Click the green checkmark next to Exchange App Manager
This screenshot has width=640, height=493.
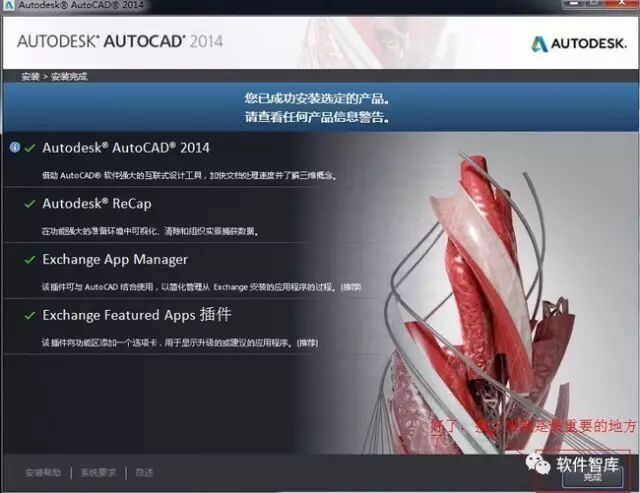click(x=30, y=260)
